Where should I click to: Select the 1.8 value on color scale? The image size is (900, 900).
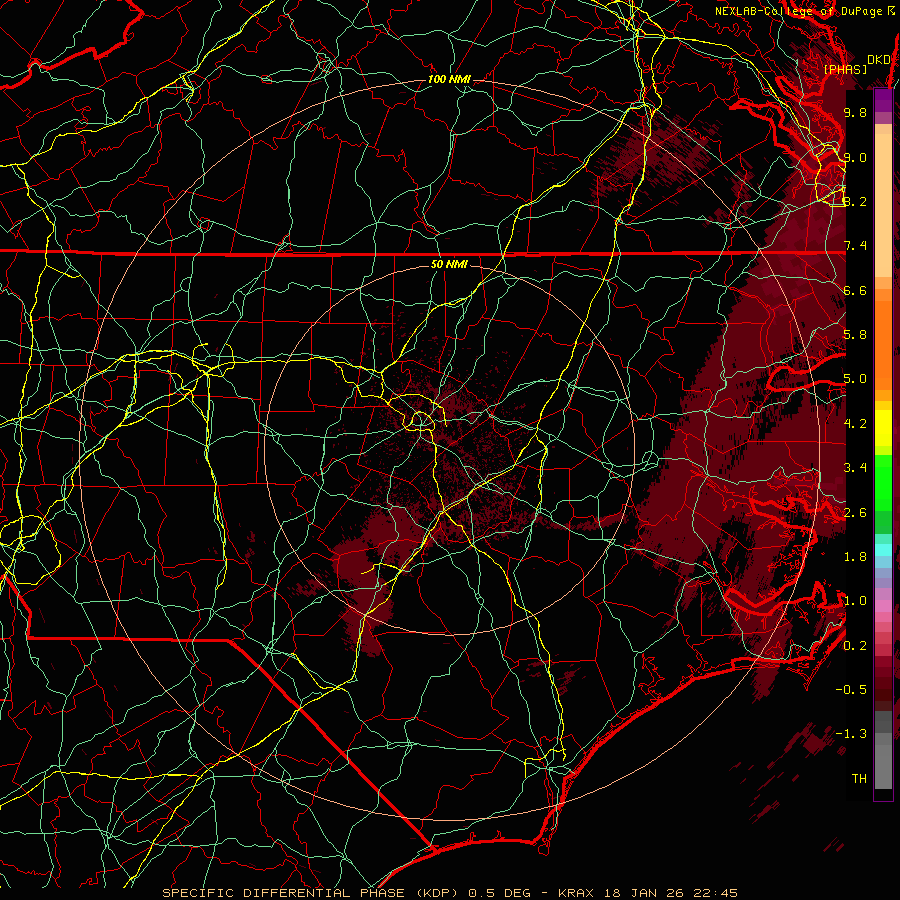(x=855, y=557)
